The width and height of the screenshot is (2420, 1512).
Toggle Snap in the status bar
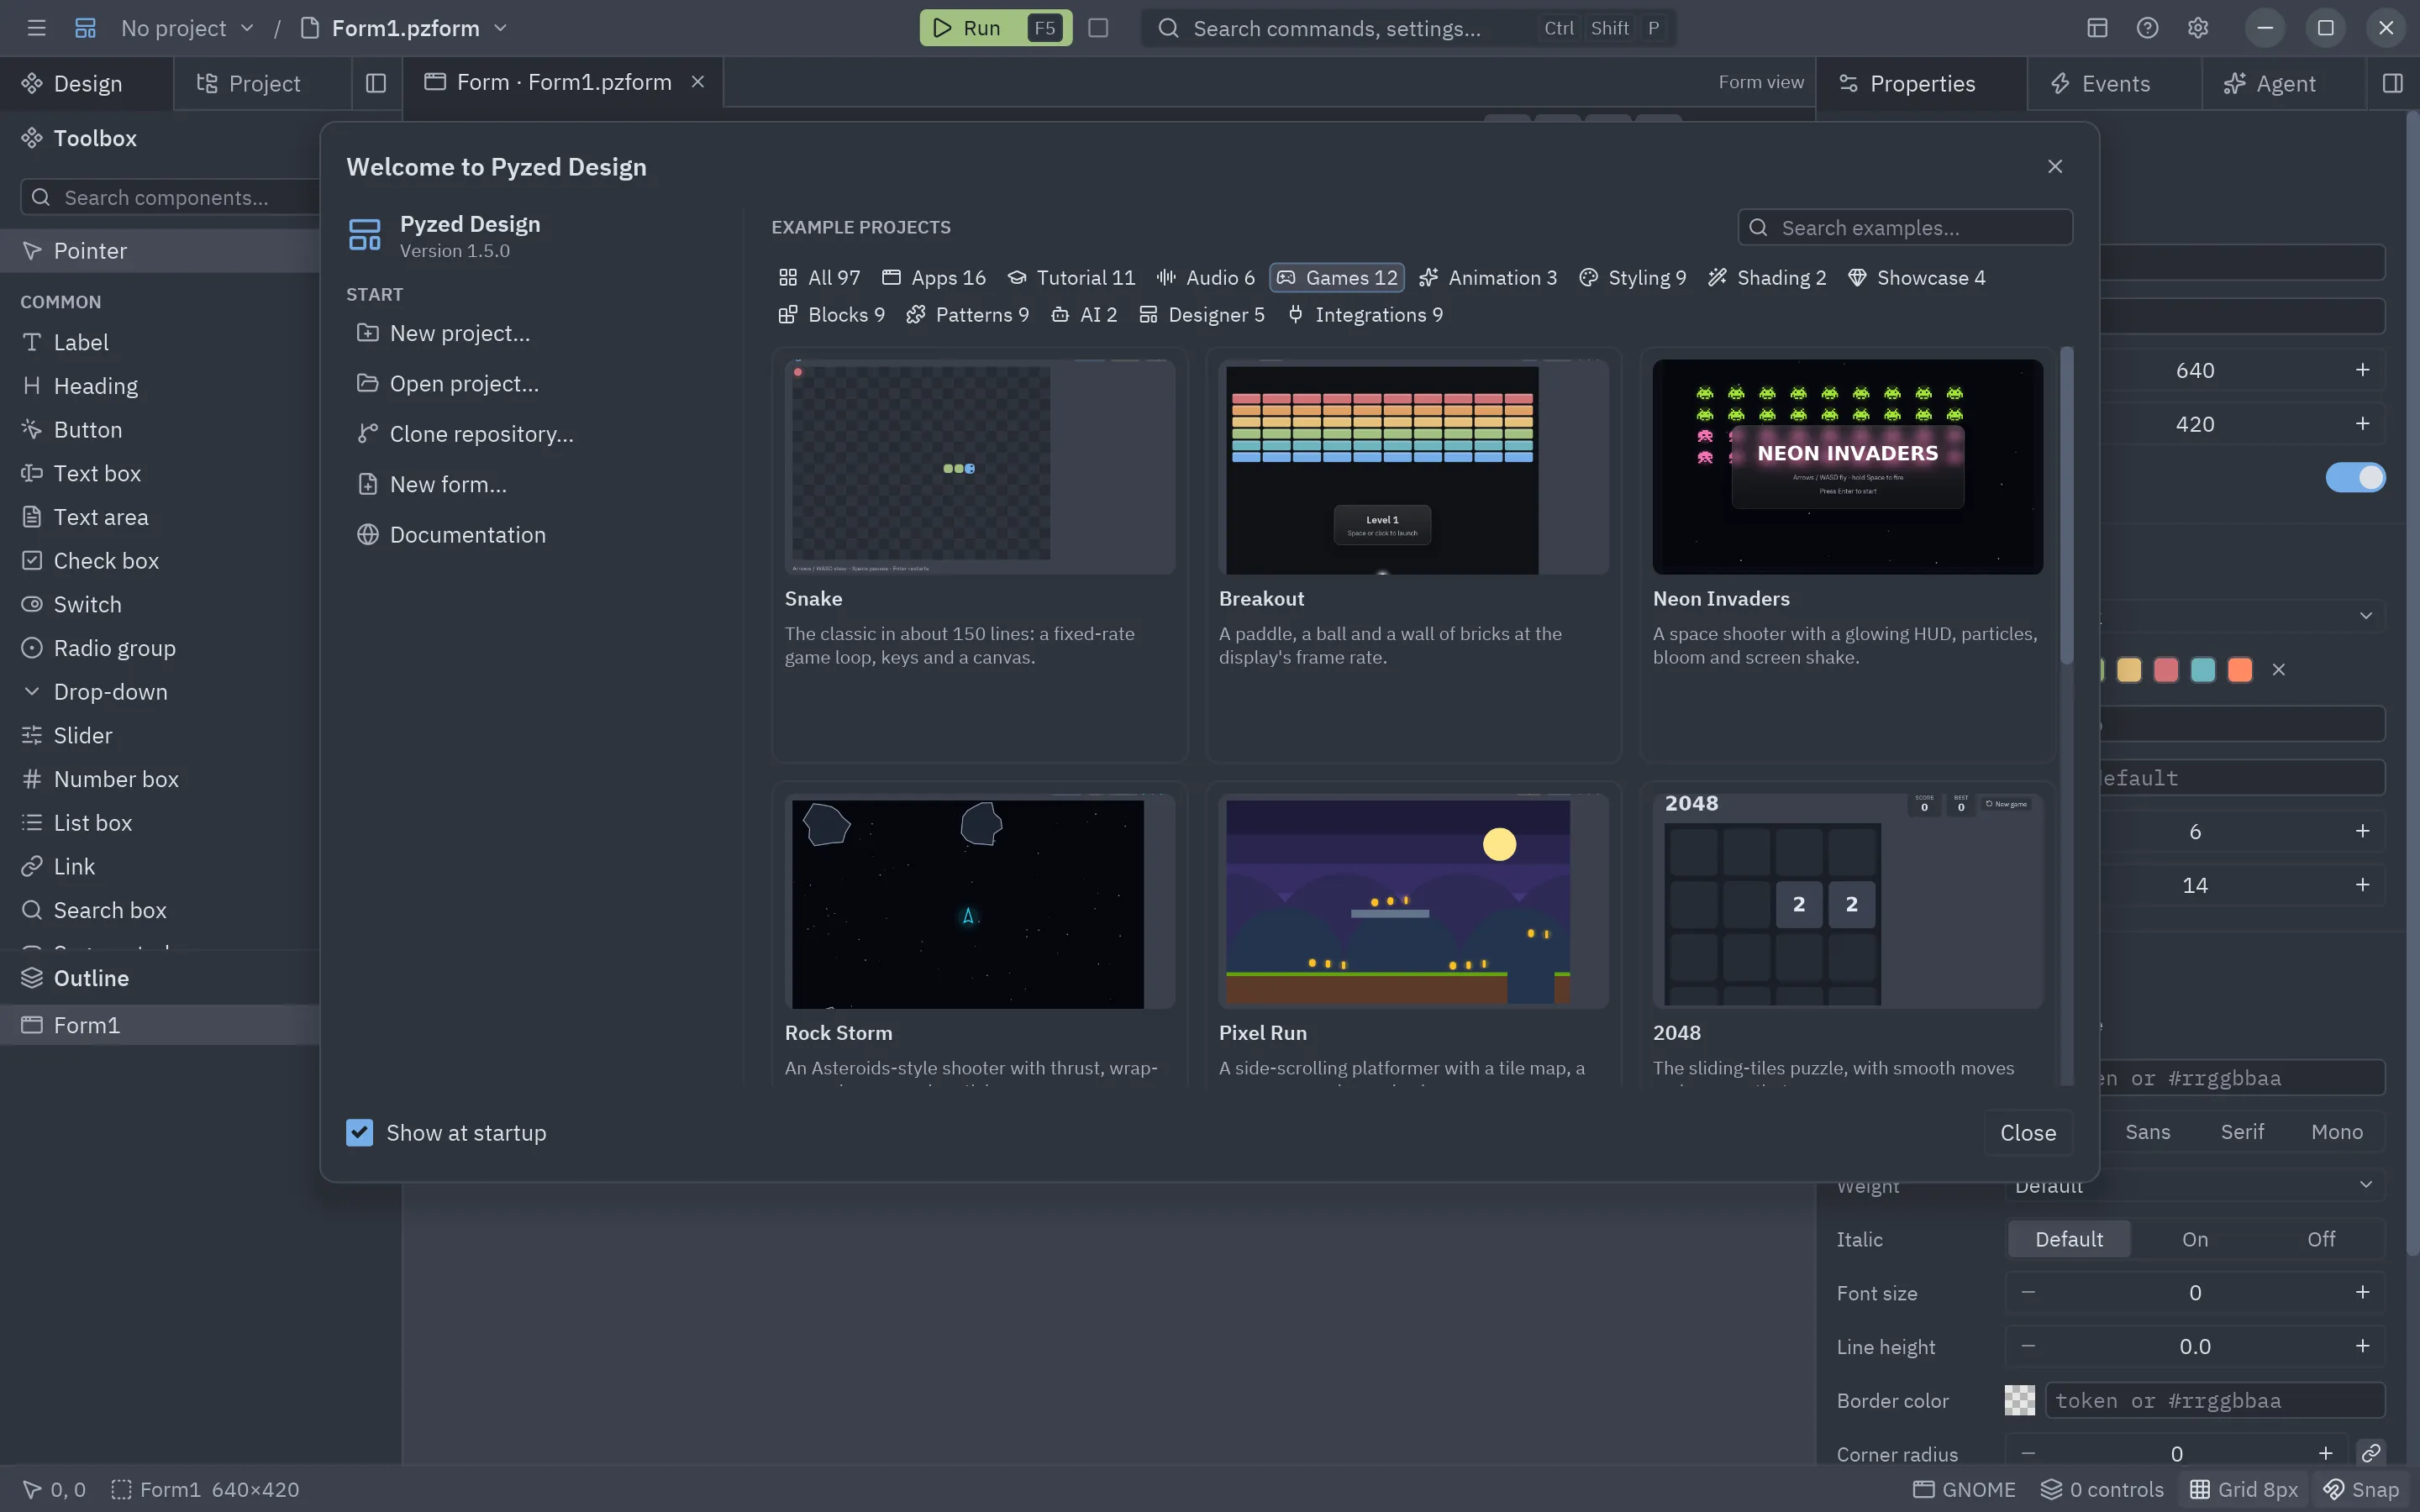[x=2361, y=1489]
